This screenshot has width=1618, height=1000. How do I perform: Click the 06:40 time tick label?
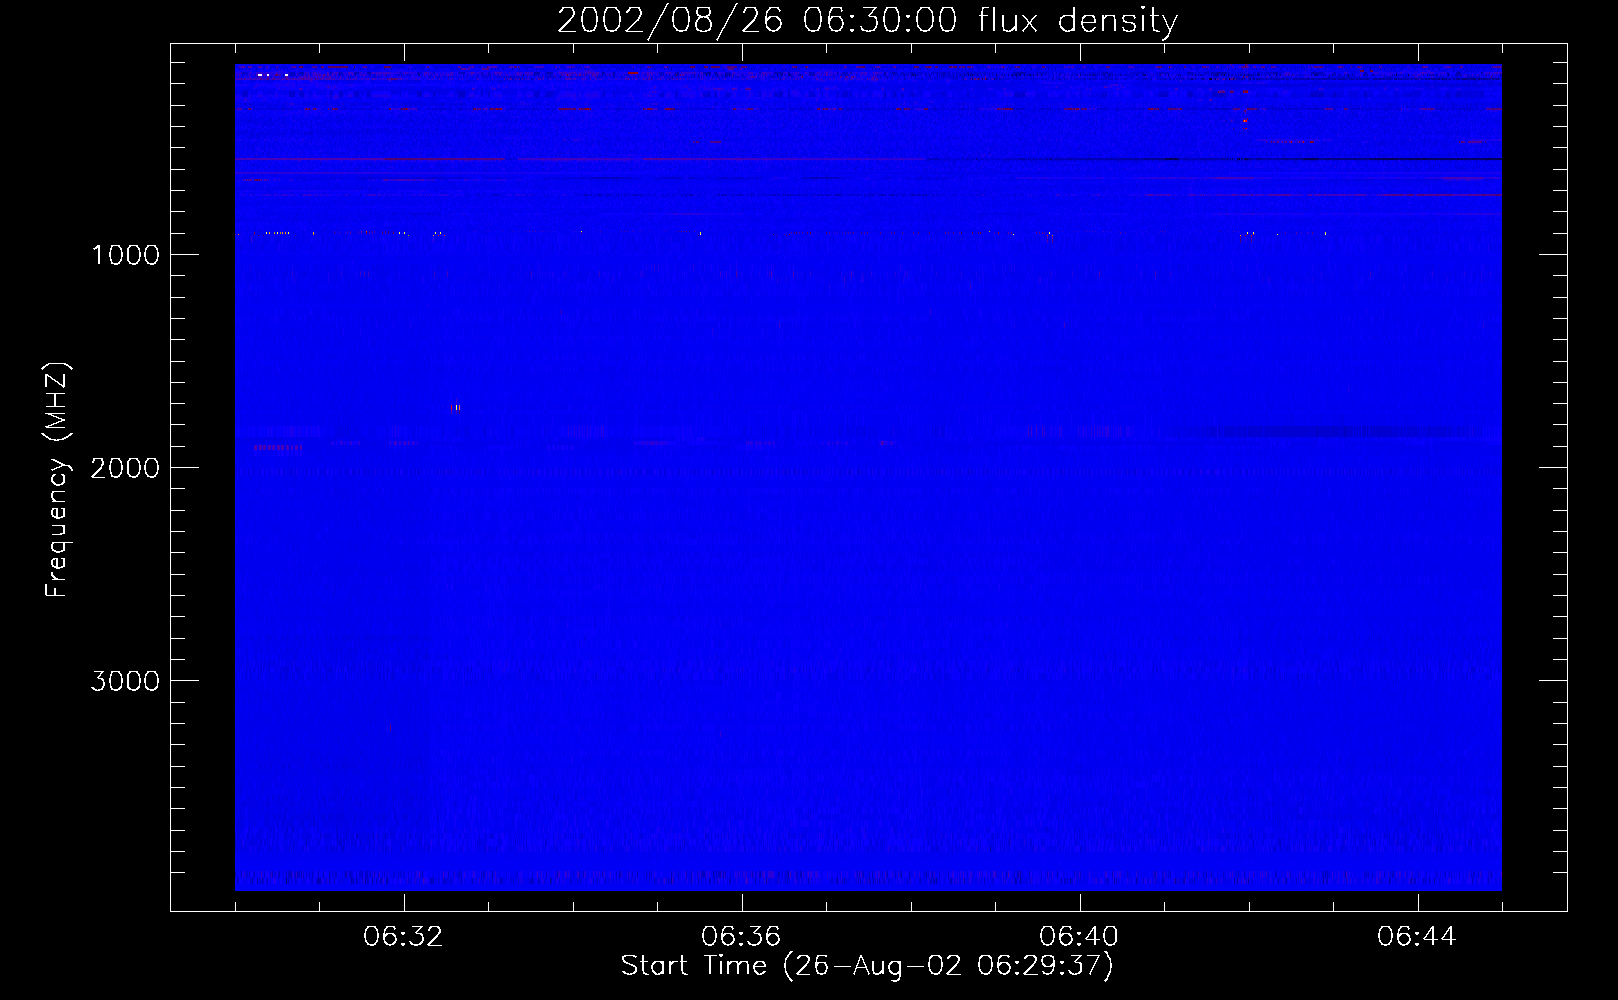[x=1079, y=937]
